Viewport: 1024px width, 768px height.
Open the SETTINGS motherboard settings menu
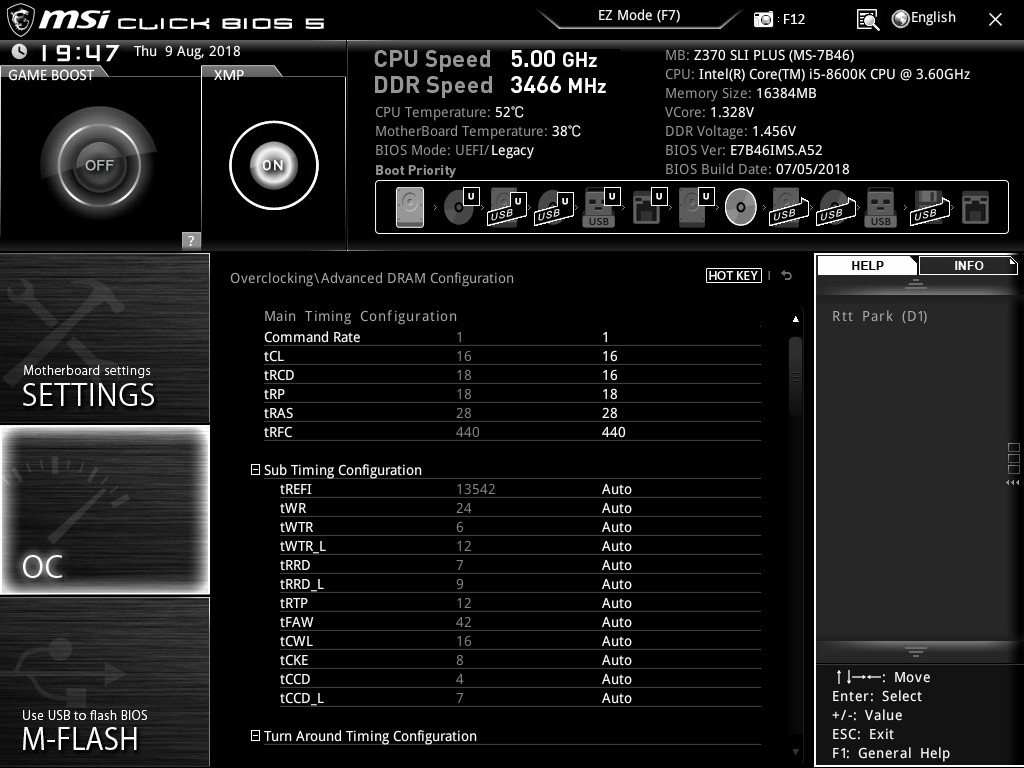pos(105,338)
